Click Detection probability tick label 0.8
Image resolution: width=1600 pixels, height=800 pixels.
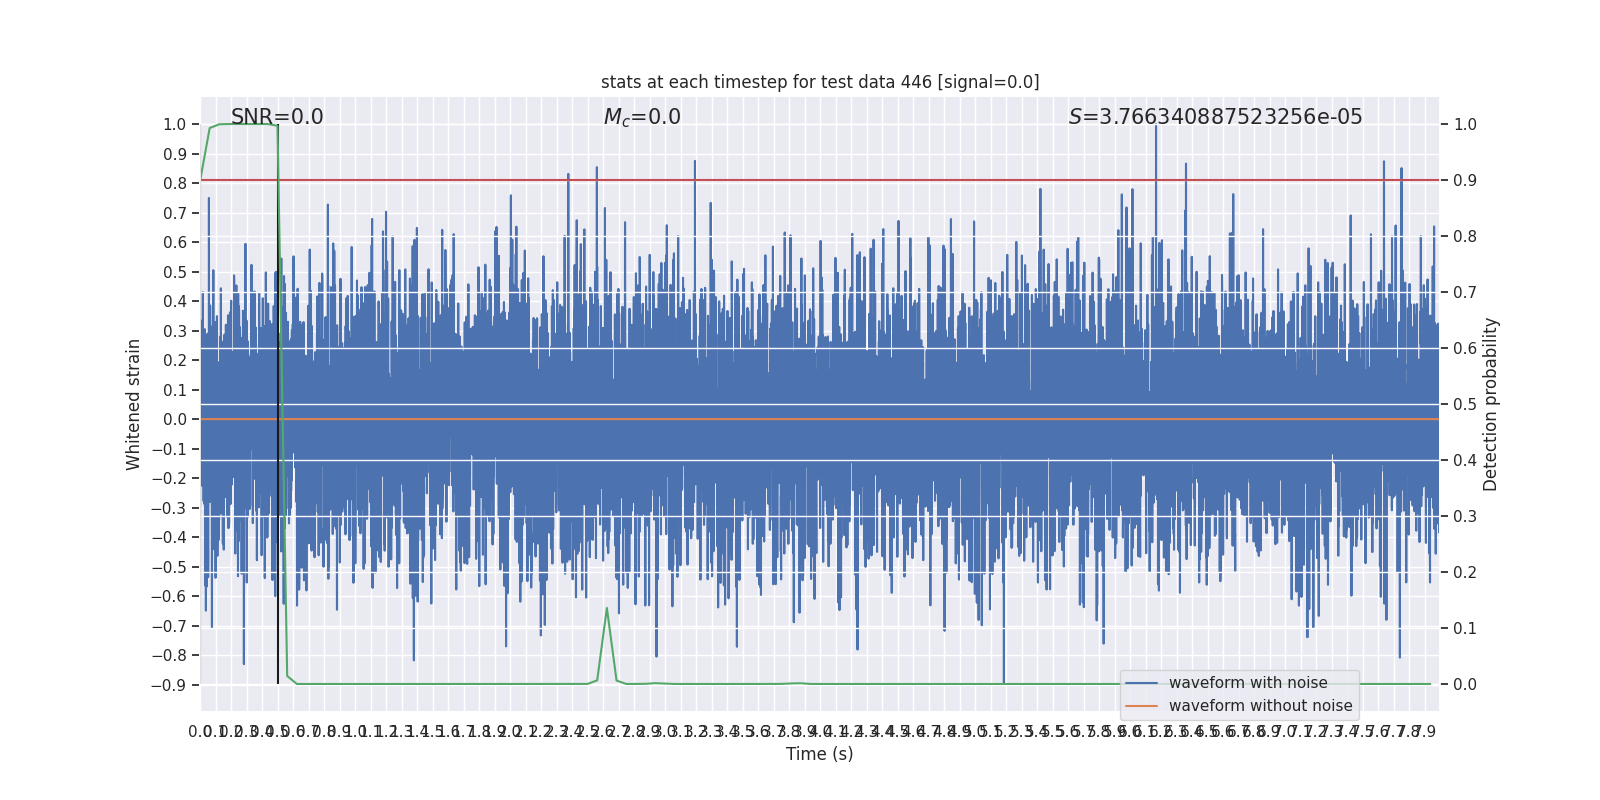(1465, 237)
